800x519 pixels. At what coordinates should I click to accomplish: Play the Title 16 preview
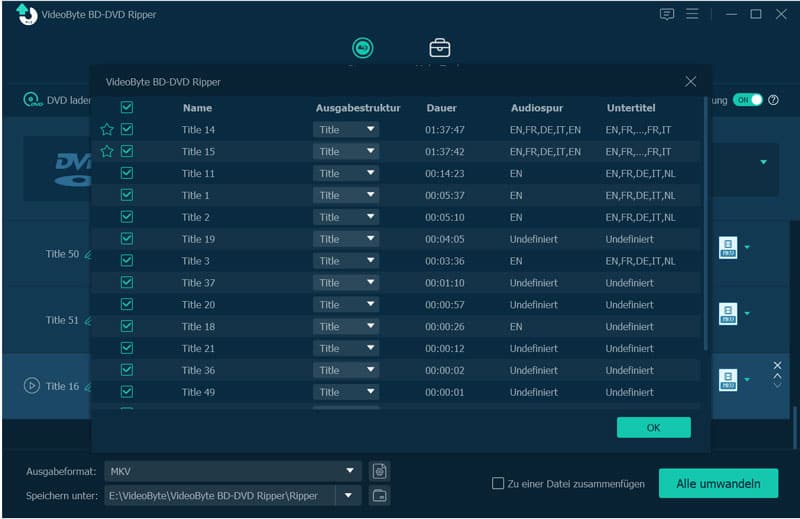click(32, 385)
